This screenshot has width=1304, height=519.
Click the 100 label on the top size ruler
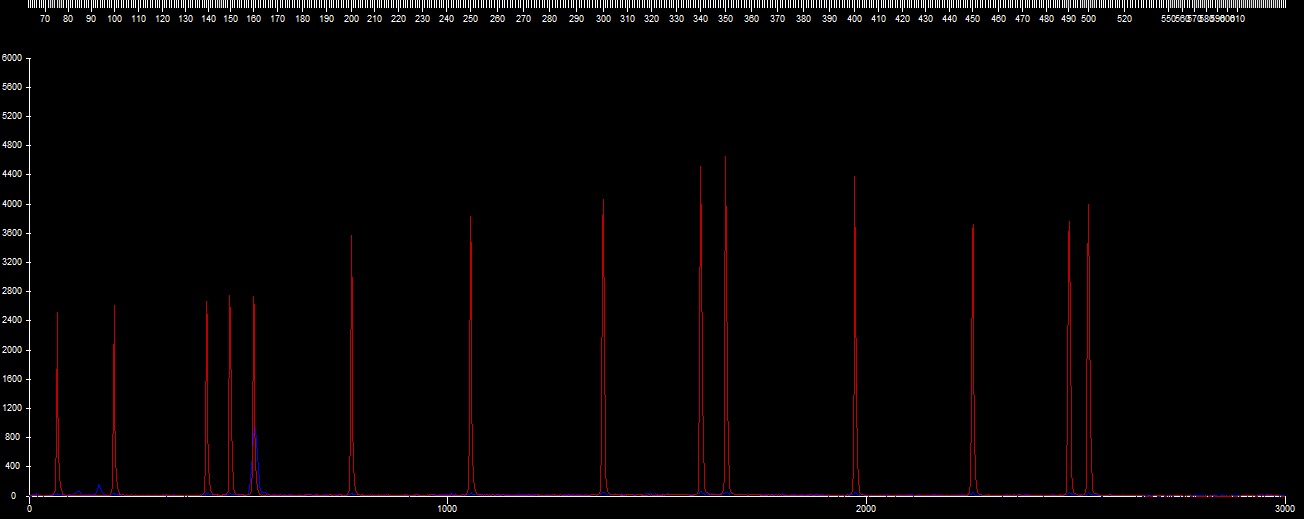point(114,18)
